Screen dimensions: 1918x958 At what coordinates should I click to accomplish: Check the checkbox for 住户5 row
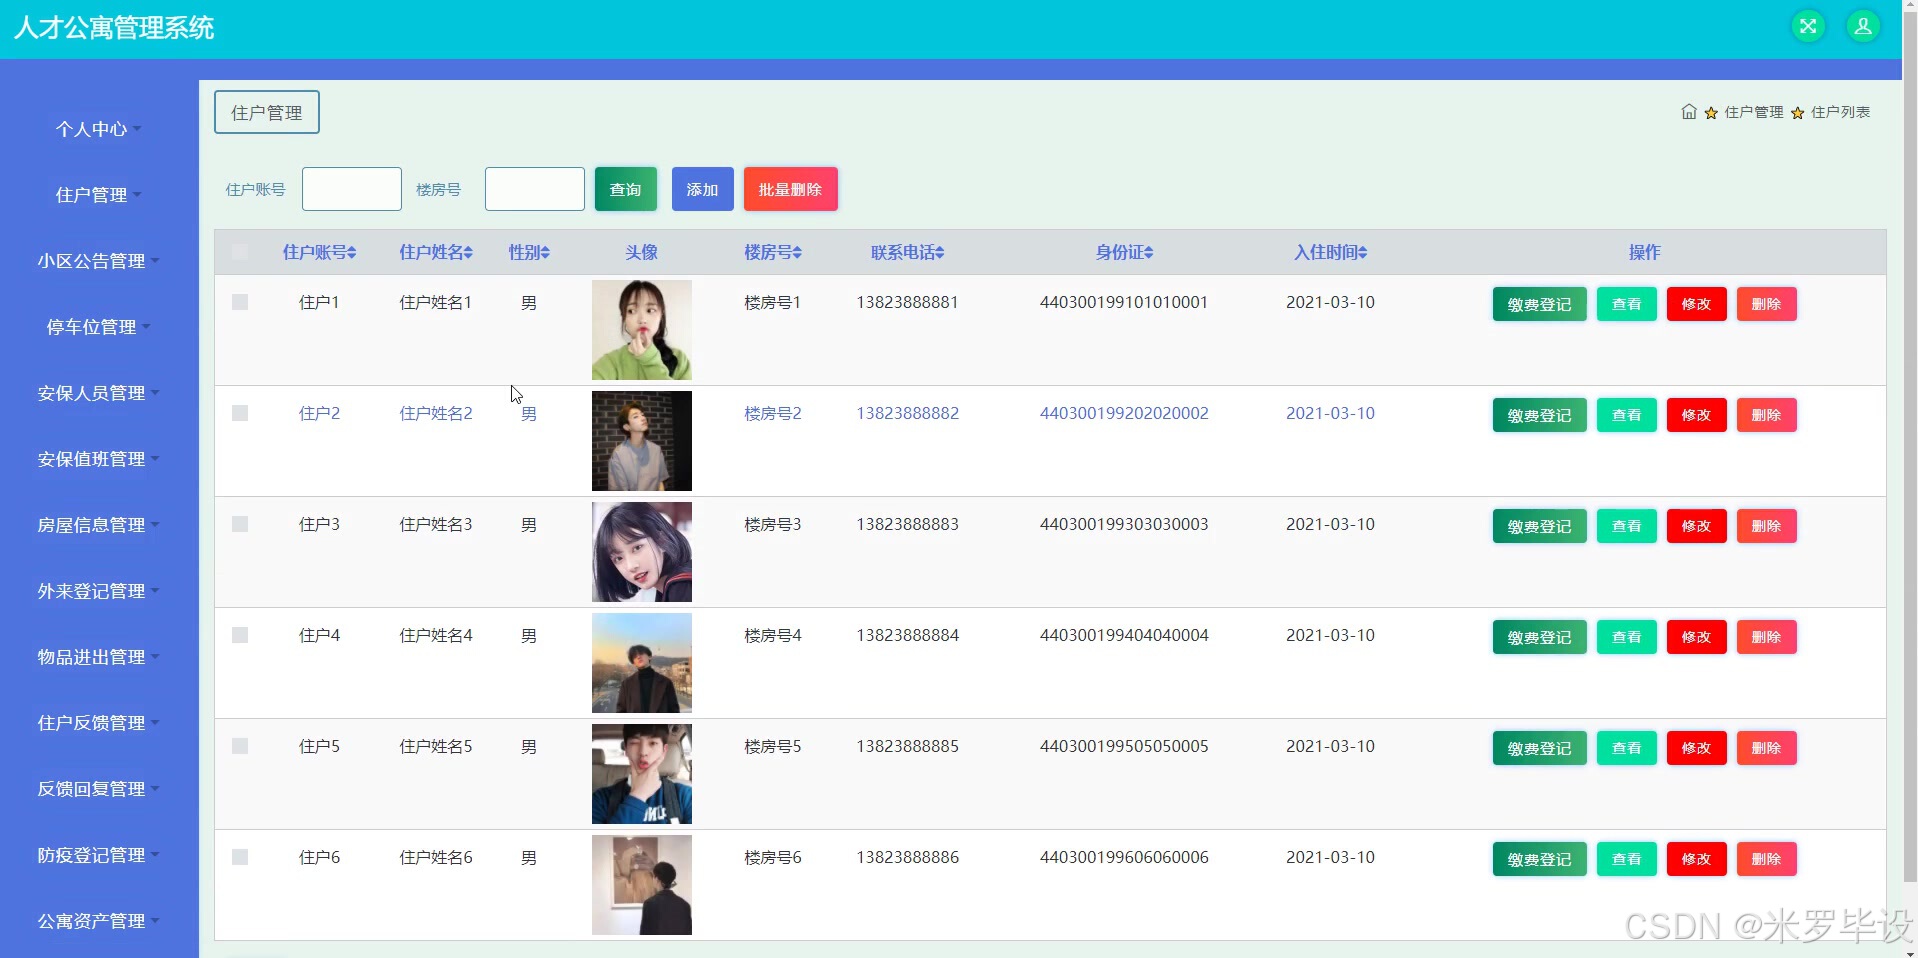pyautogui.click(x=240, y=746)
